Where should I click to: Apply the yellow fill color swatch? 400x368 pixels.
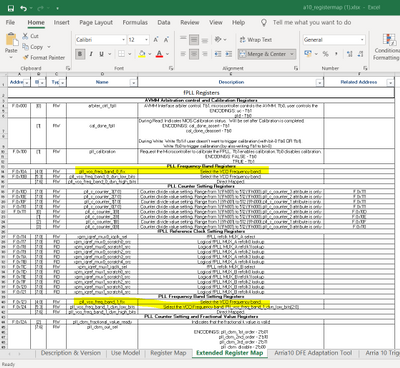142,54
